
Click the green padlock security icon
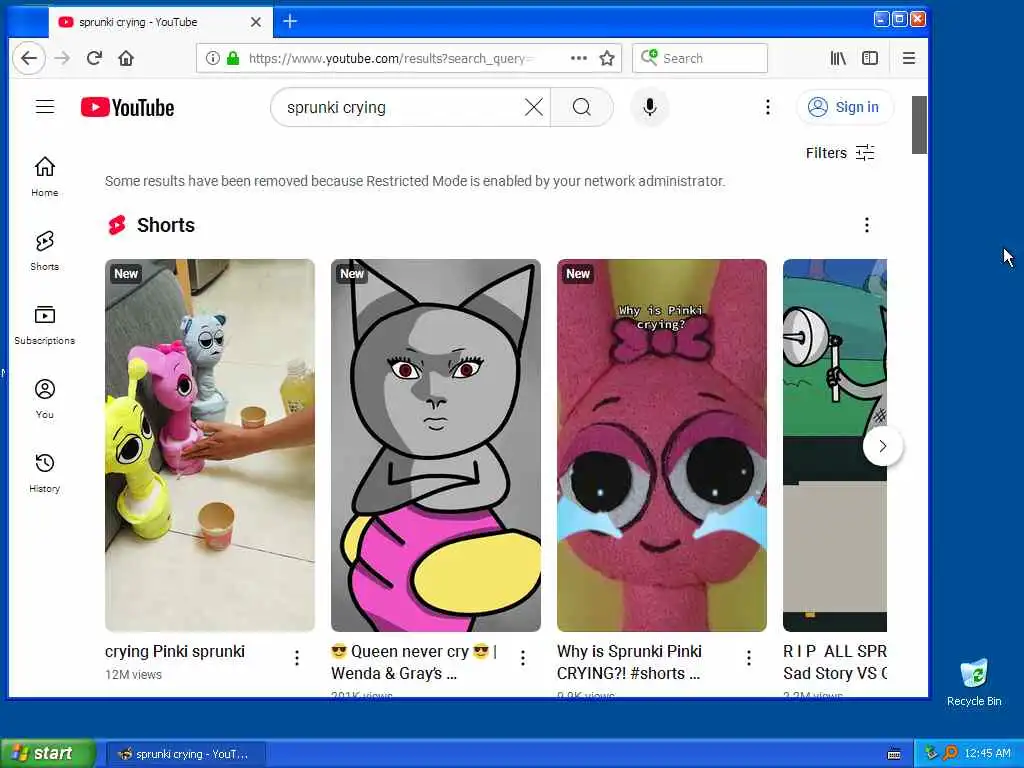(233, 58)
